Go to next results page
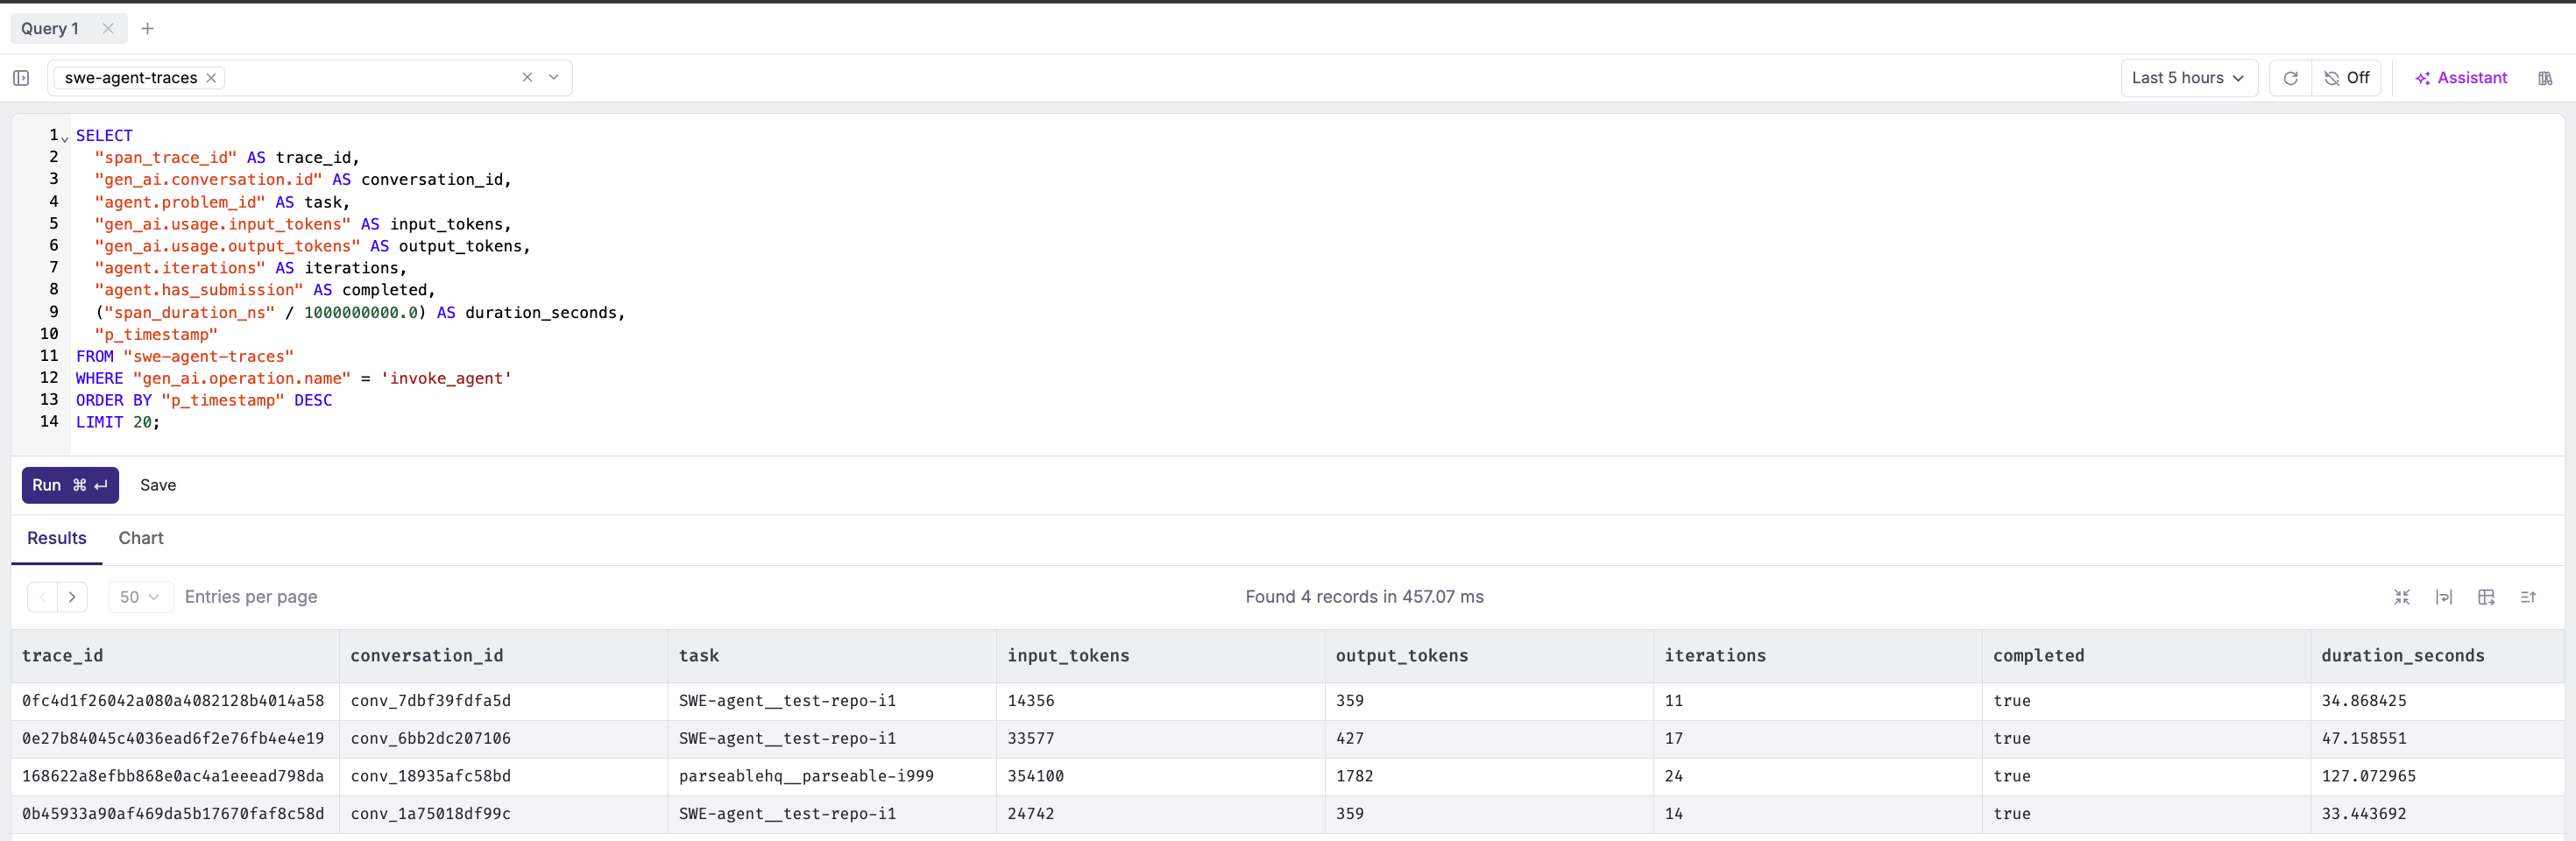 pyautogui.click(x=72, y=597)
